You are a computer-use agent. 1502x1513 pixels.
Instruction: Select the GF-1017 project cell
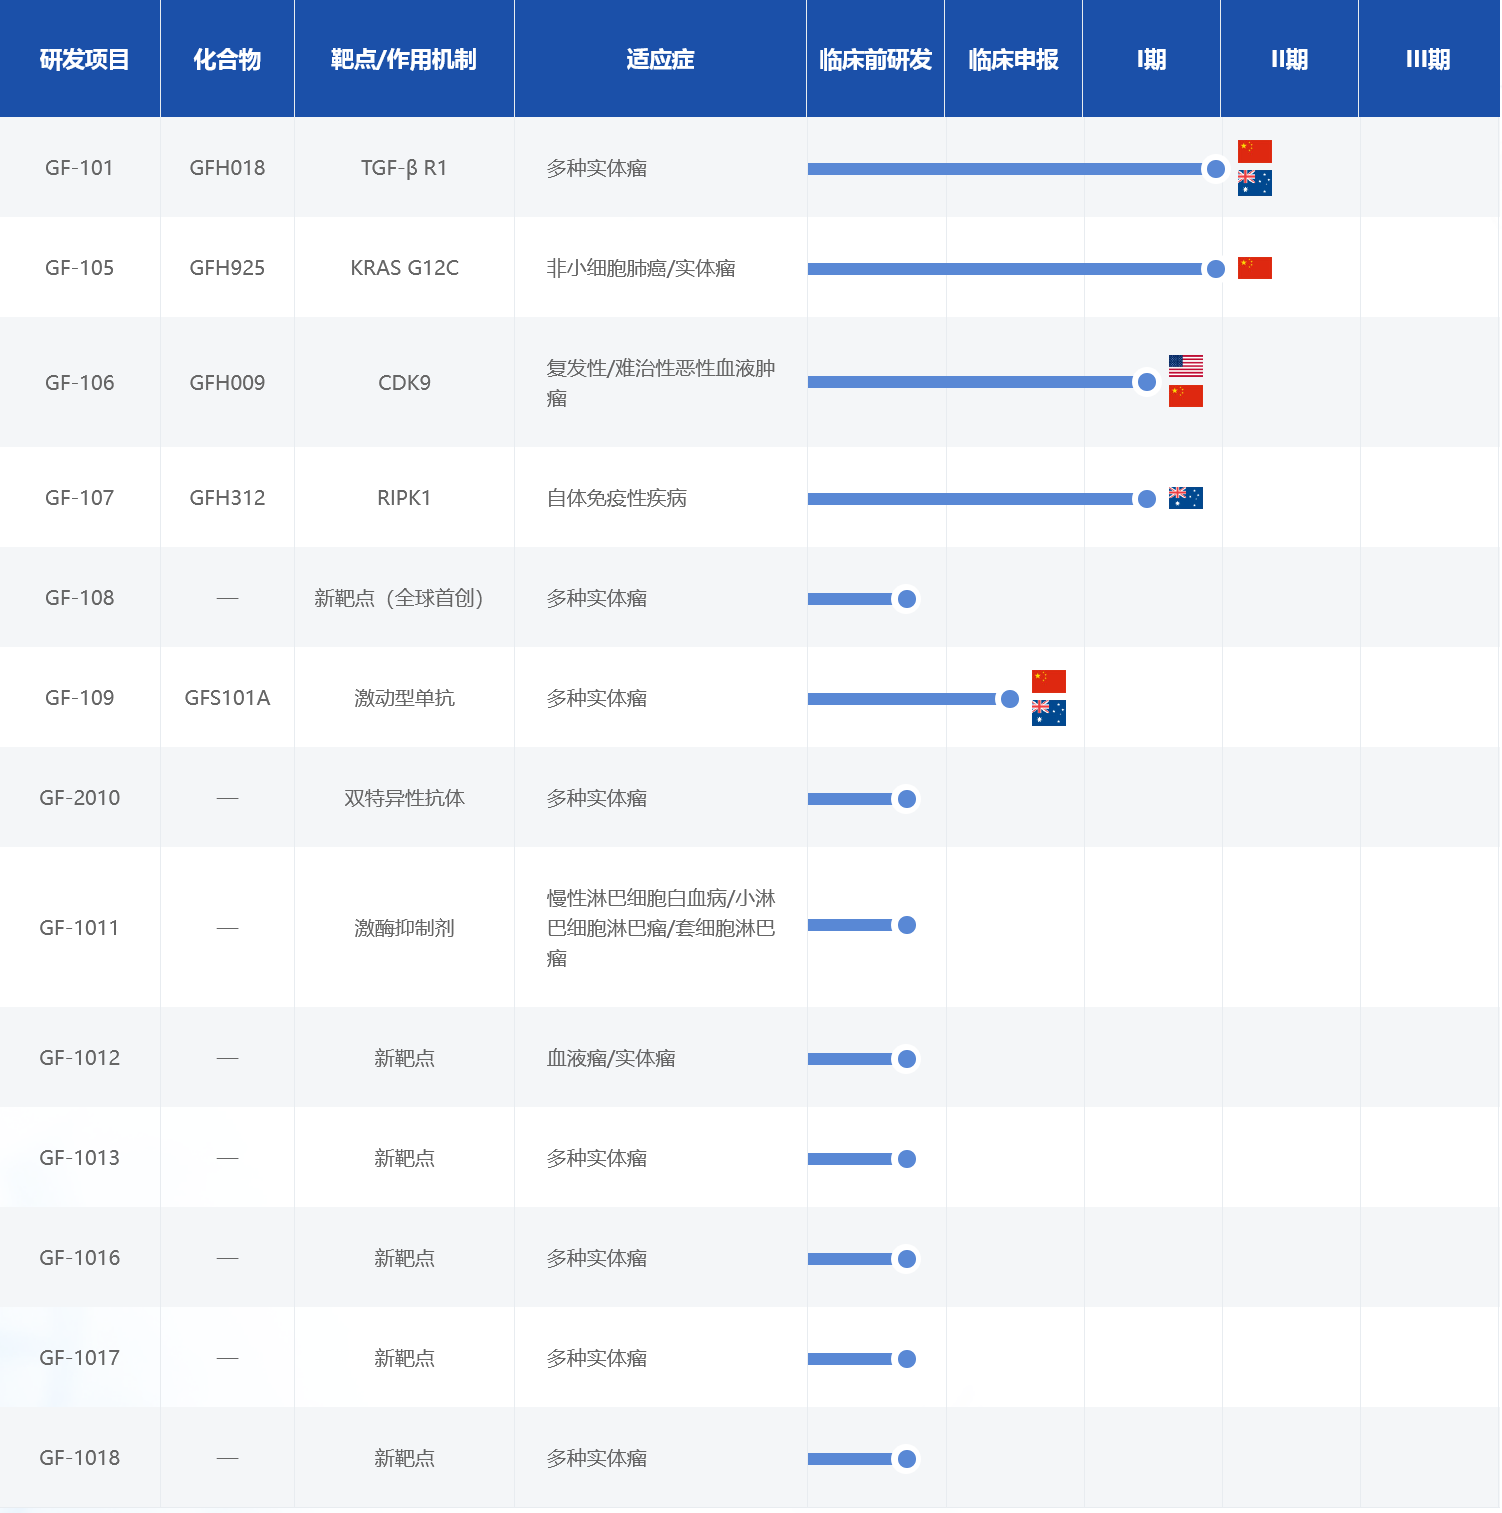click(x=79, y=1358)
